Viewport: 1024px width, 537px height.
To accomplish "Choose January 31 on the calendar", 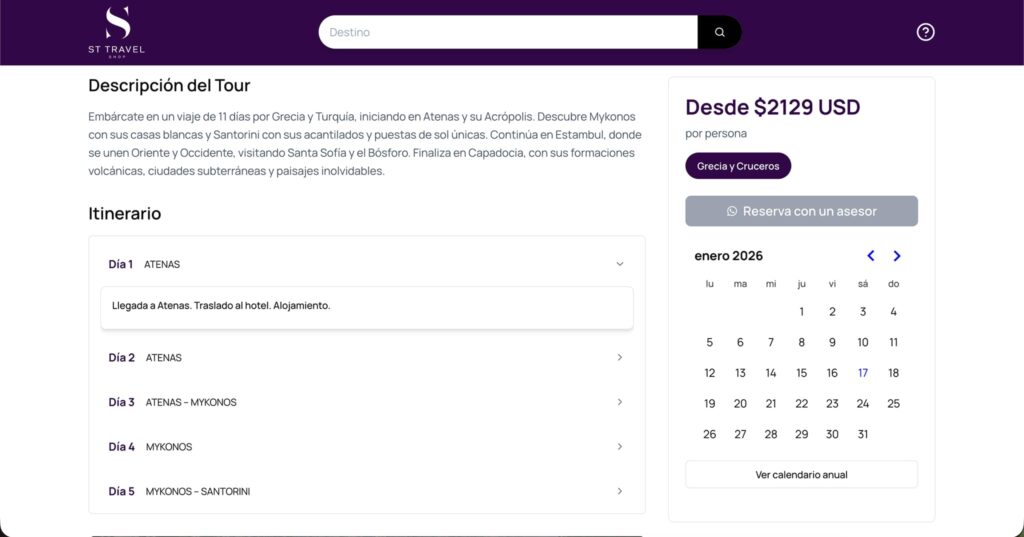I will tap(863, 434).
